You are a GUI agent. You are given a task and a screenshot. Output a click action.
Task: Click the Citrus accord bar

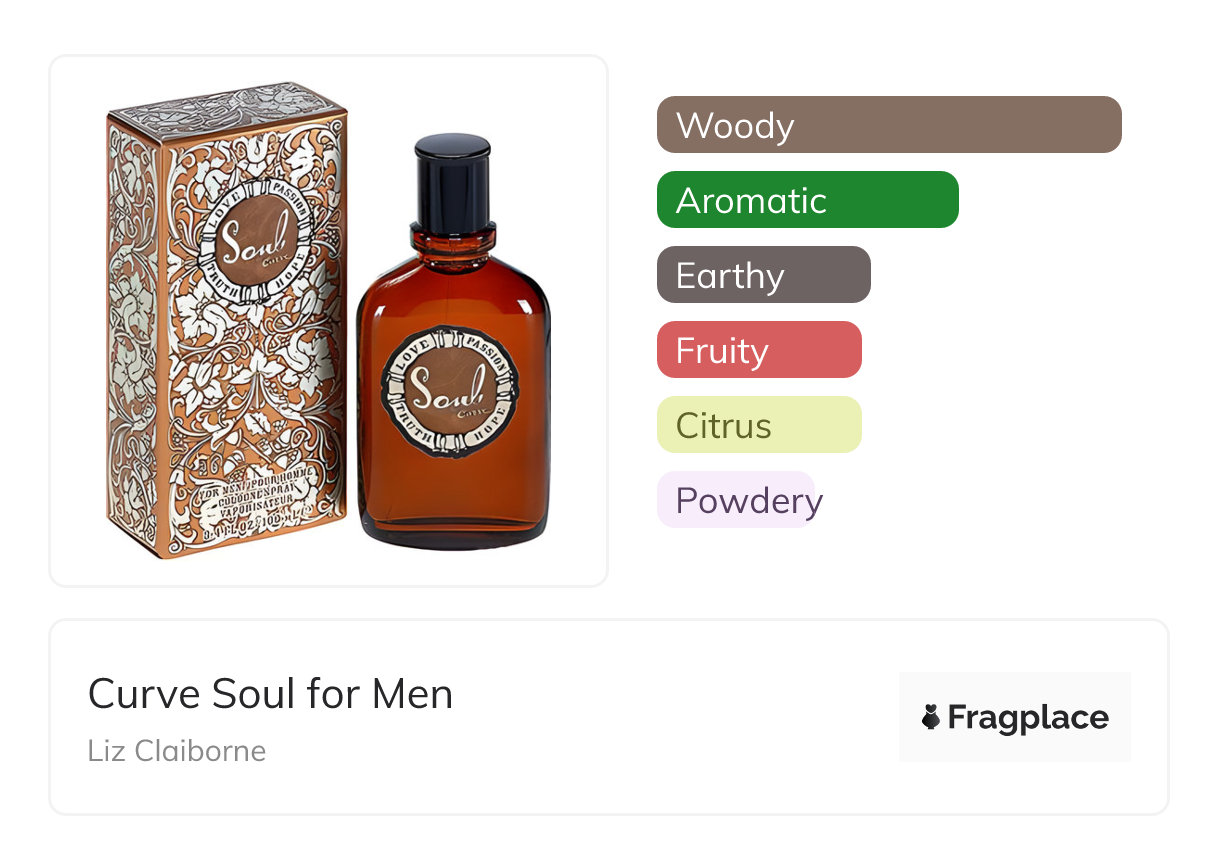pyautogui.click(x=759, y=425)
